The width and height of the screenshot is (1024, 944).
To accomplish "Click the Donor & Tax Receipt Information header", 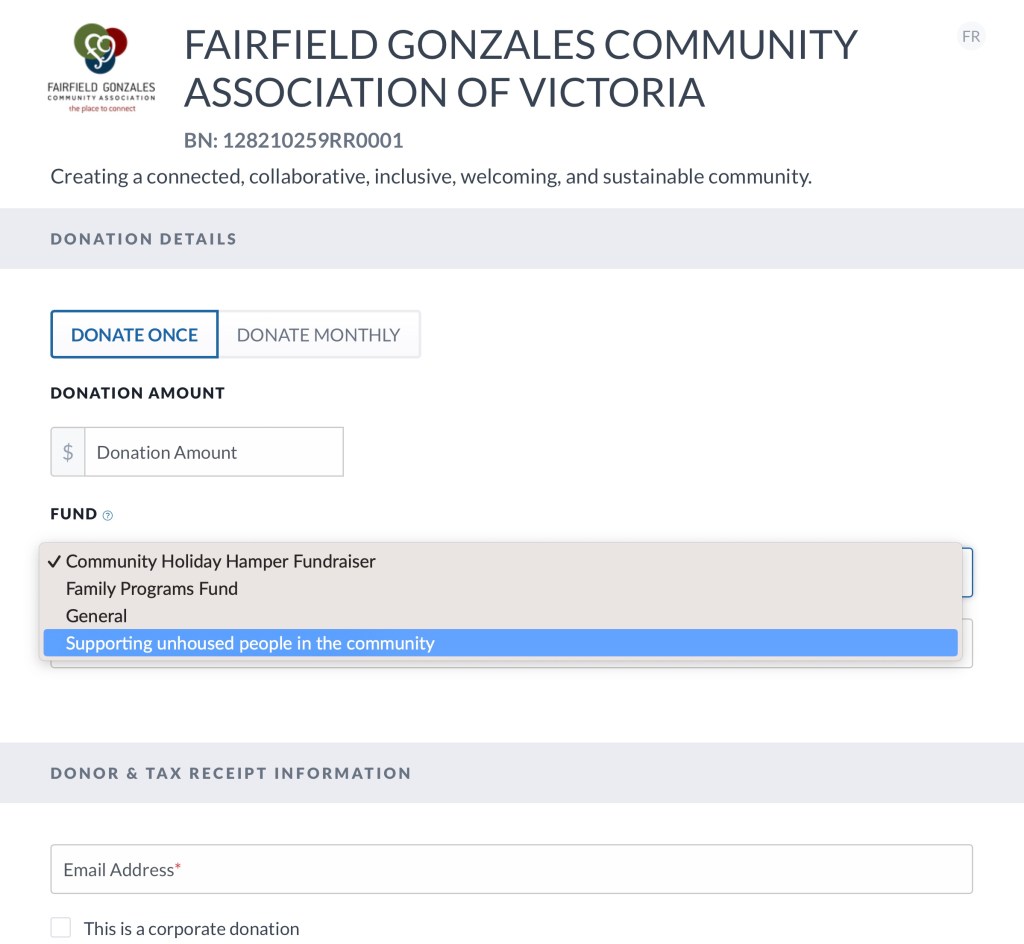I will [x=230, y=773].
